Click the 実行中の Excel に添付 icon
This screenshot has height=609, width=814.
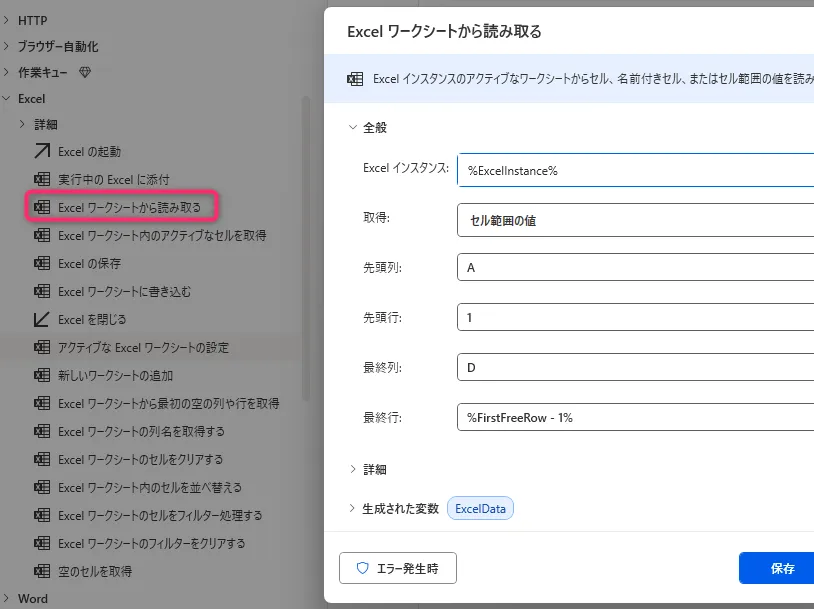(42, 180)
